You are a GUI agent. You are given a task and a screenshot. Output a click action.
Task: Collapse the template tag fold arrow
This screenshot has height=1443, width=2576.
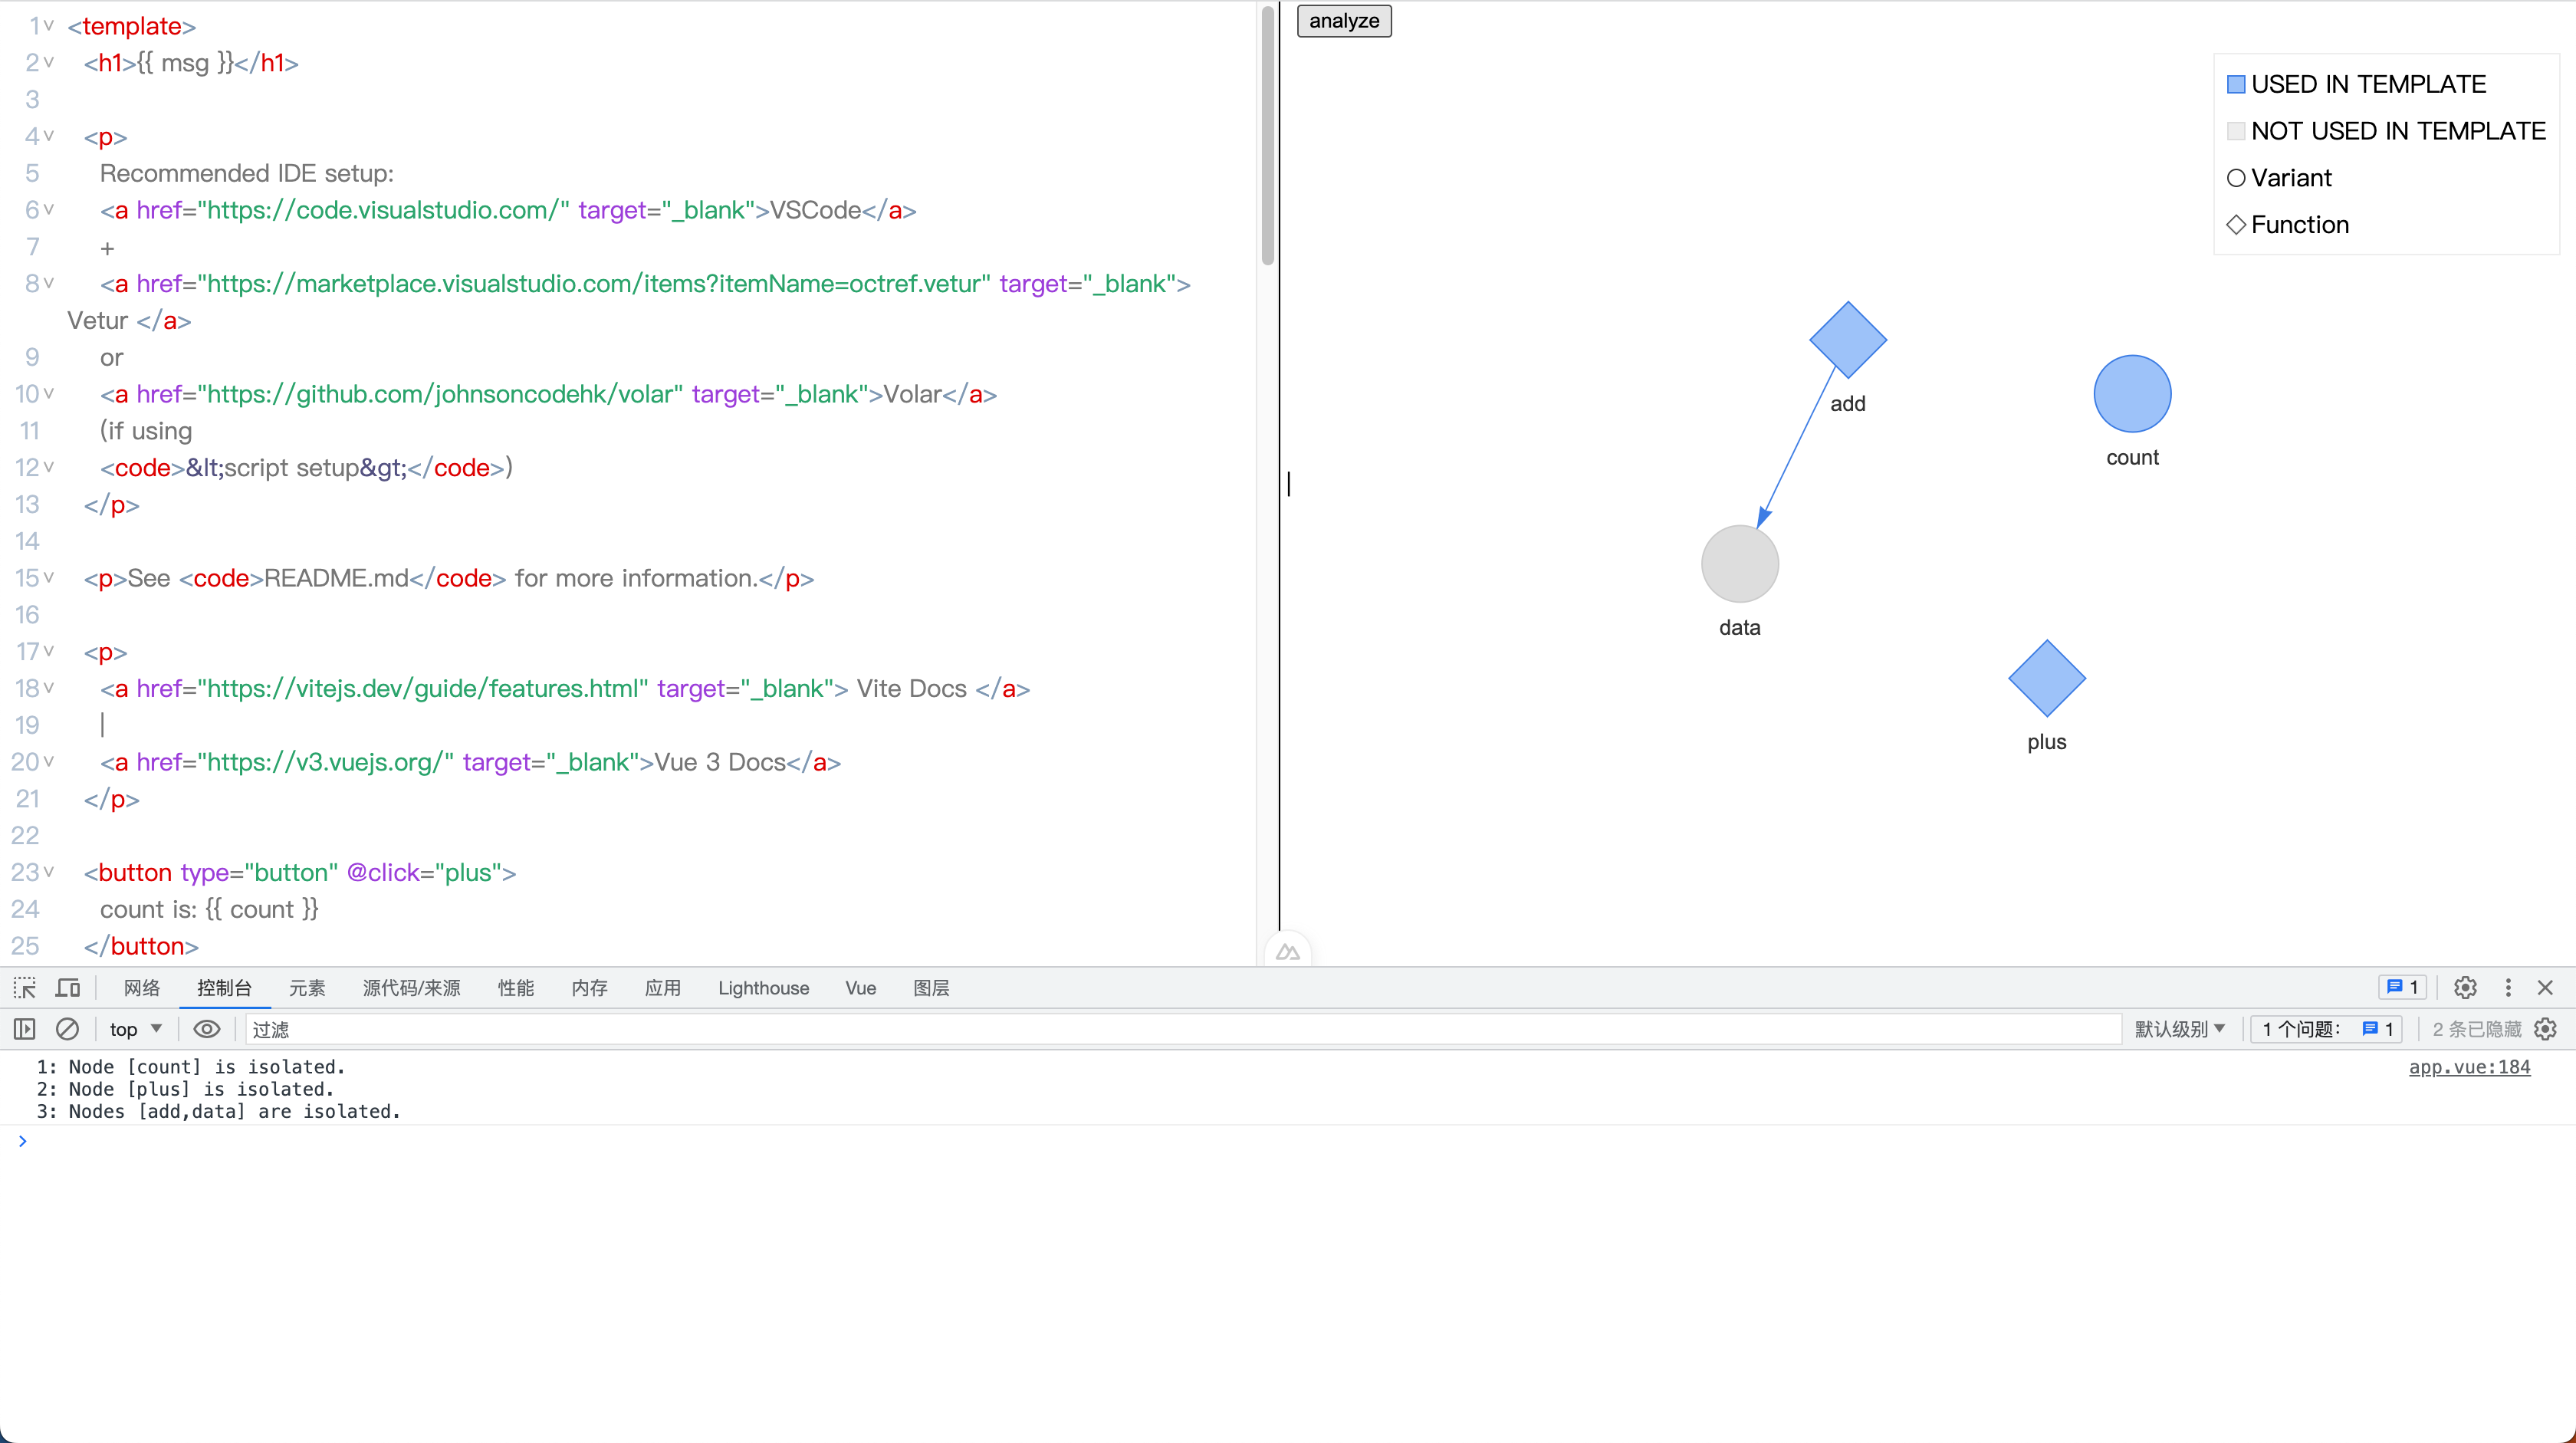[x=49, y=25]
